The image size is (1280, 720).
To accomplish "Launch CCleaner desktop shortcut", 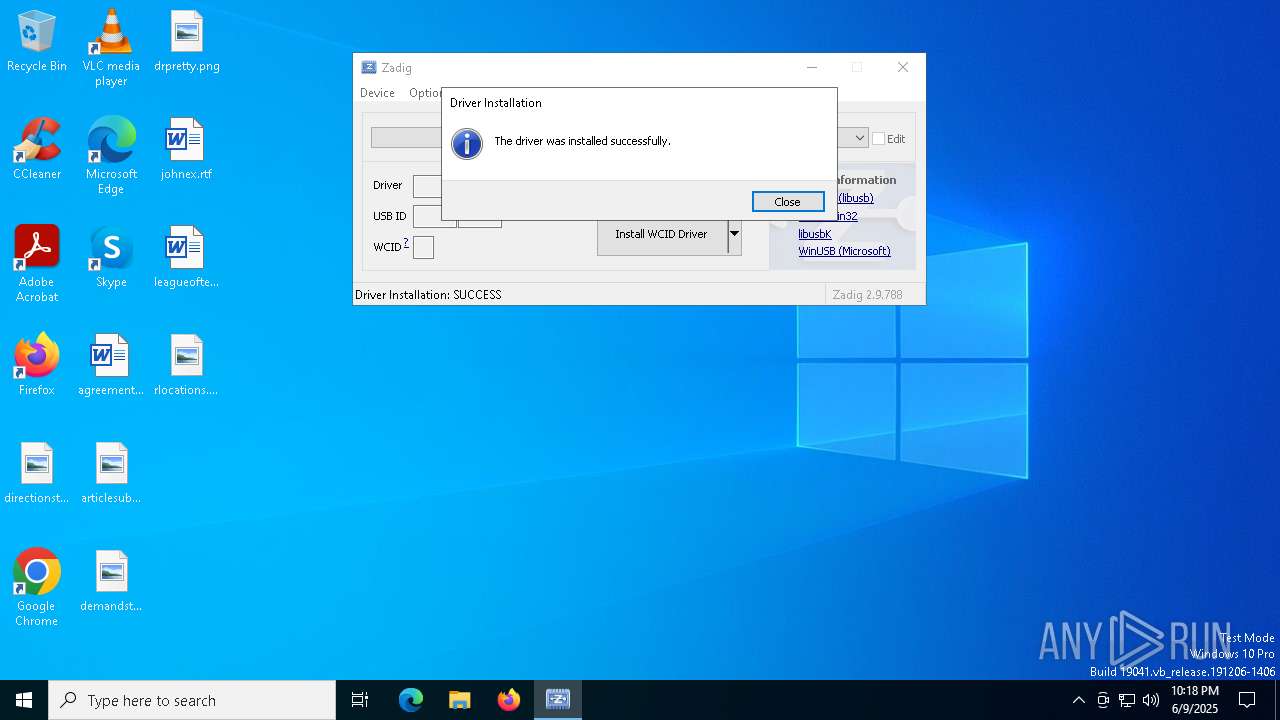I will pos(37,150).
